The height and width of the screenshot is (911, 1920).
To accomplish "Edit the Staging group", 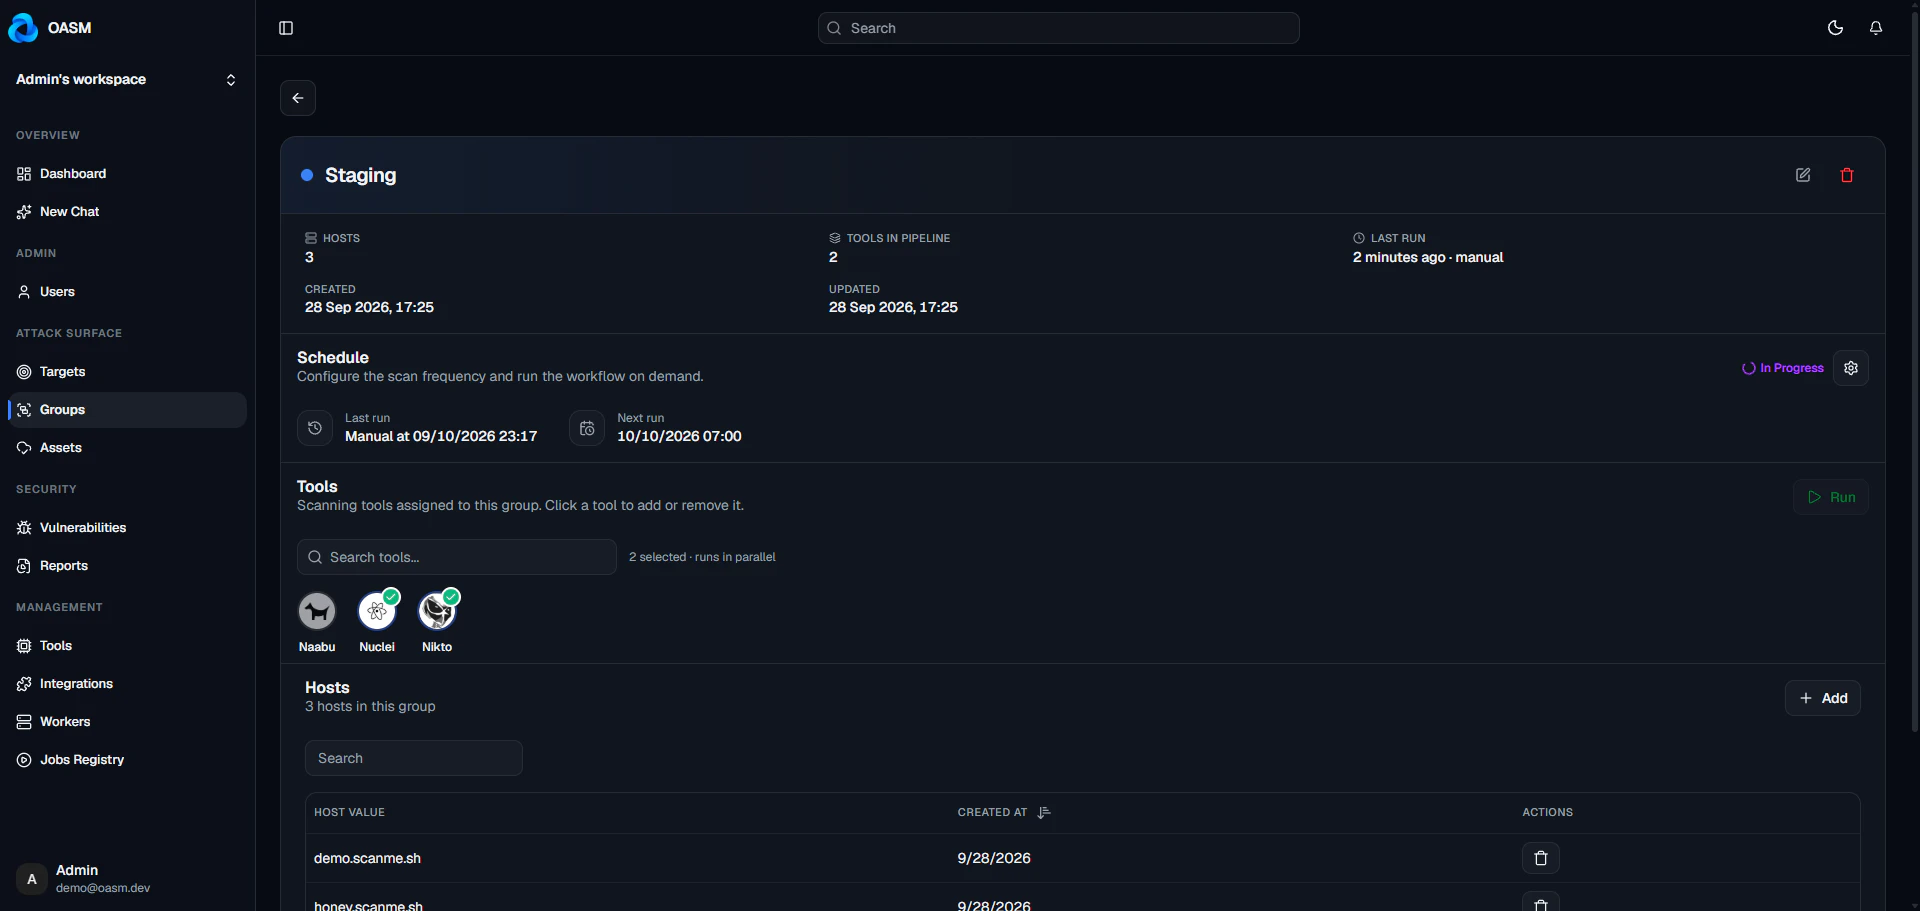I will [1803, 175].
